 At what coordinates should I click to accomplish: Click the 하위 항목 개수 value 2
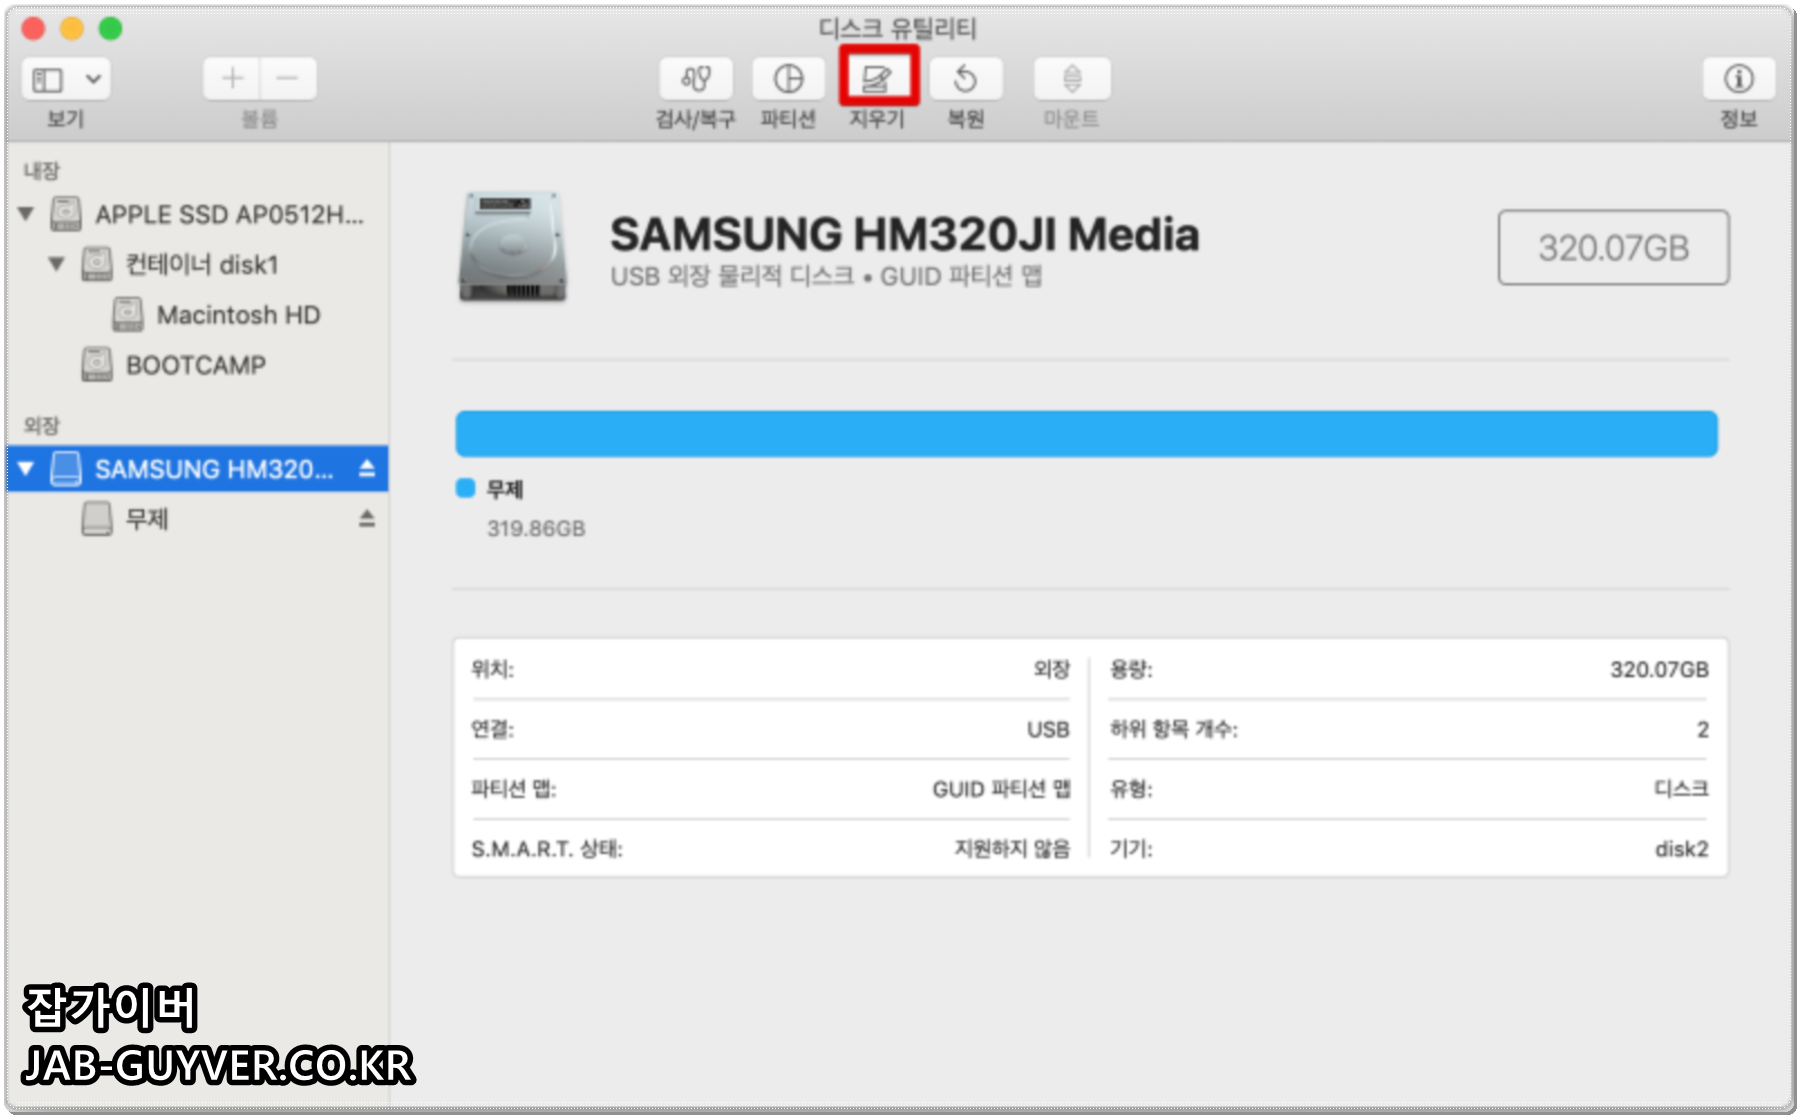(1702, 729)
